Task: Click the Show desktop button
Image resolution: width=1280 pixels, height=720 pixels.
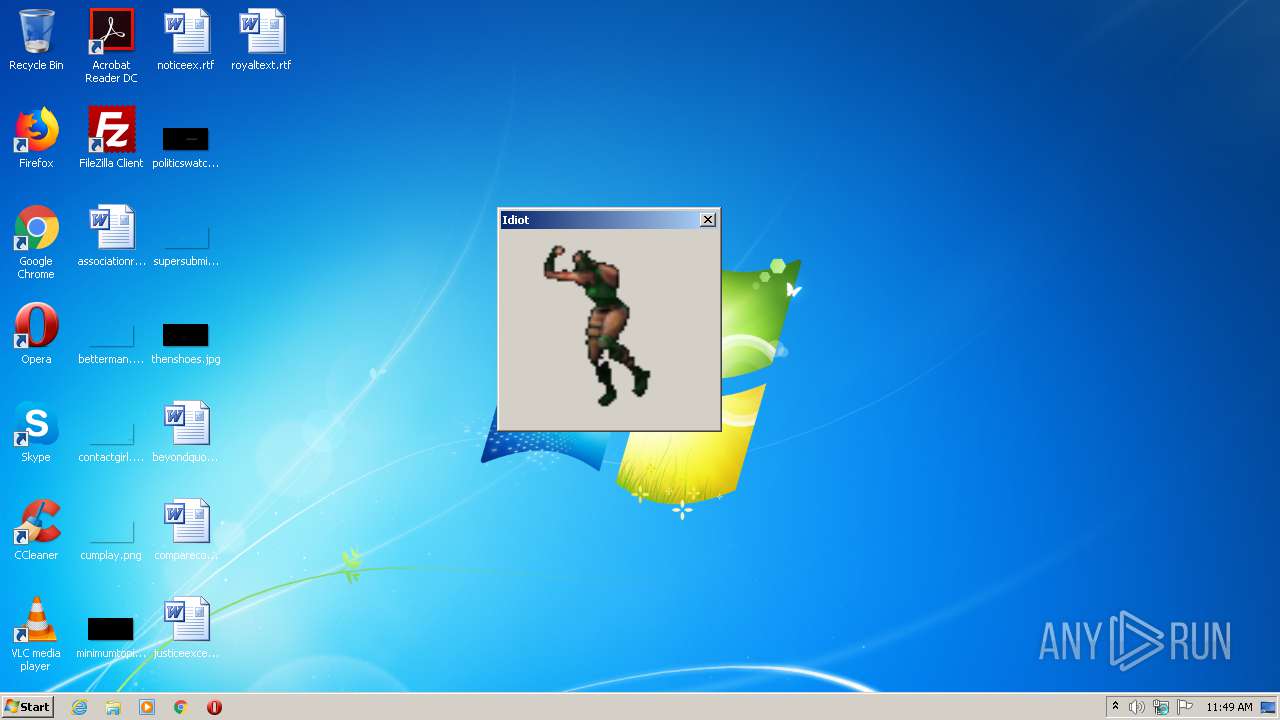Action: coord(1268,707)
